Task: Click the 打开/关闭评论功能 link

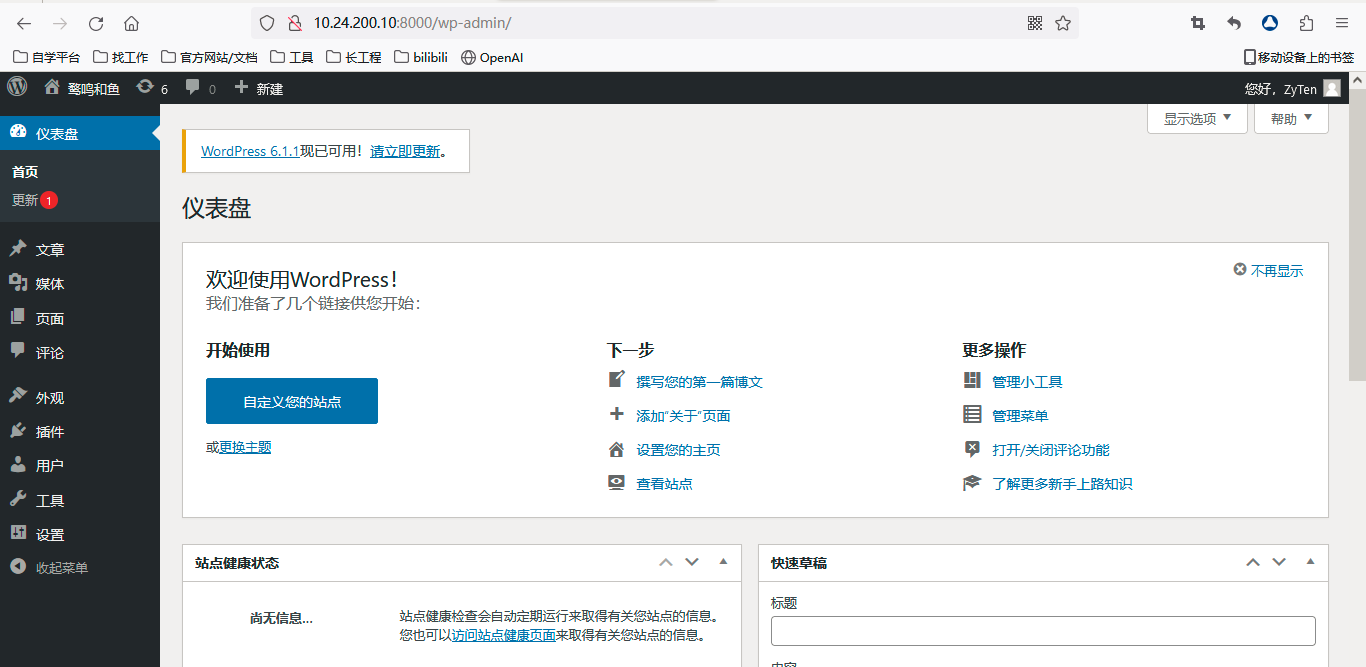Action: point(1051,450)
